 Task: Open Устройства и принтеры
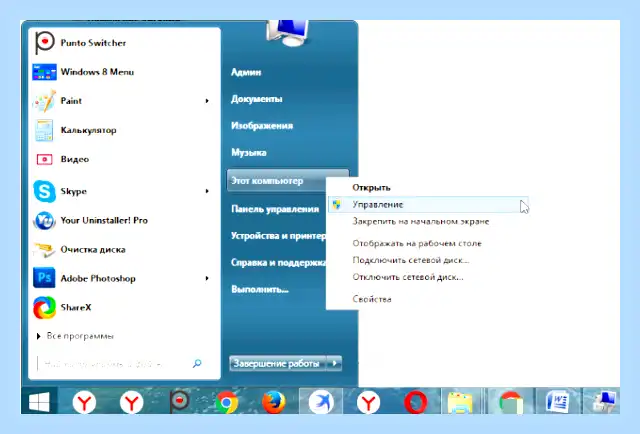tap(278, 236)
